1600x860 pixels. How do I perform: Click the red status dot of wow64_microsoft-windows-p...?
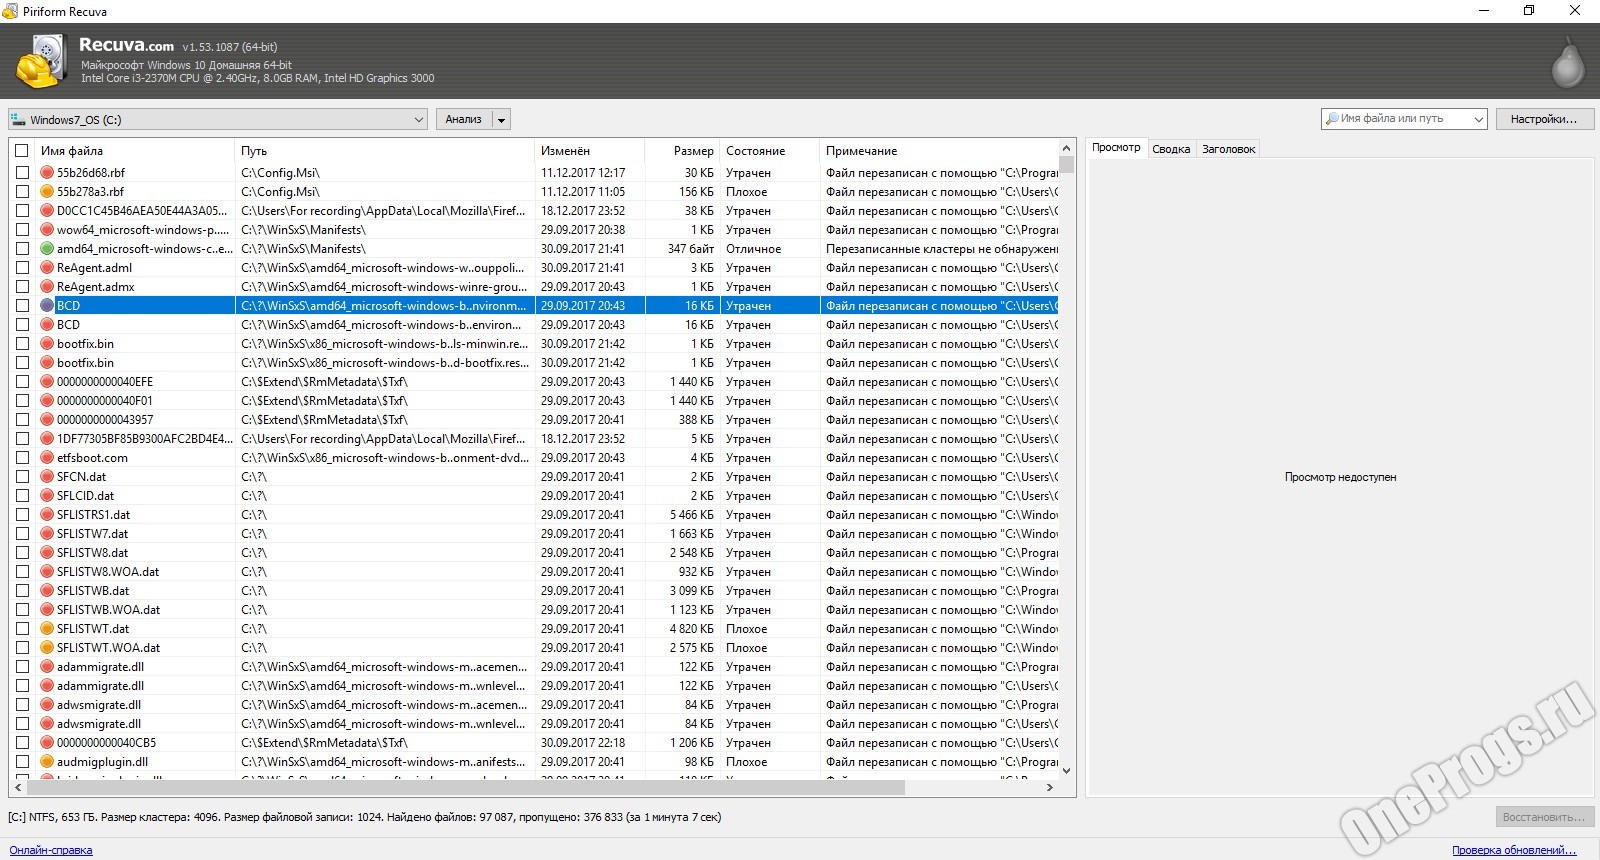coord(47,230)
